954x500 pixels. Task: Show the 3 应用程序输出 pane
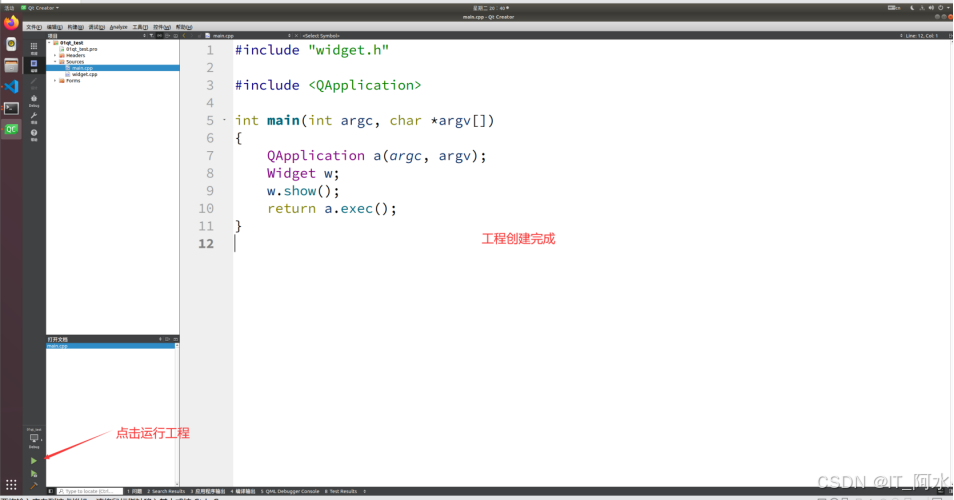207,491
